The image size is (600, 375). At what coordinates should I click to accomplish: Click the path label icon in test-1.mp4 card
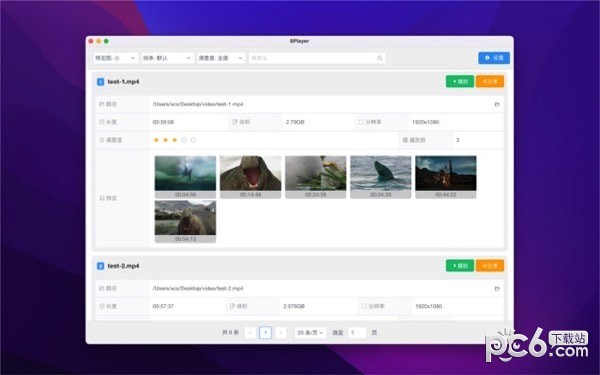102,104
